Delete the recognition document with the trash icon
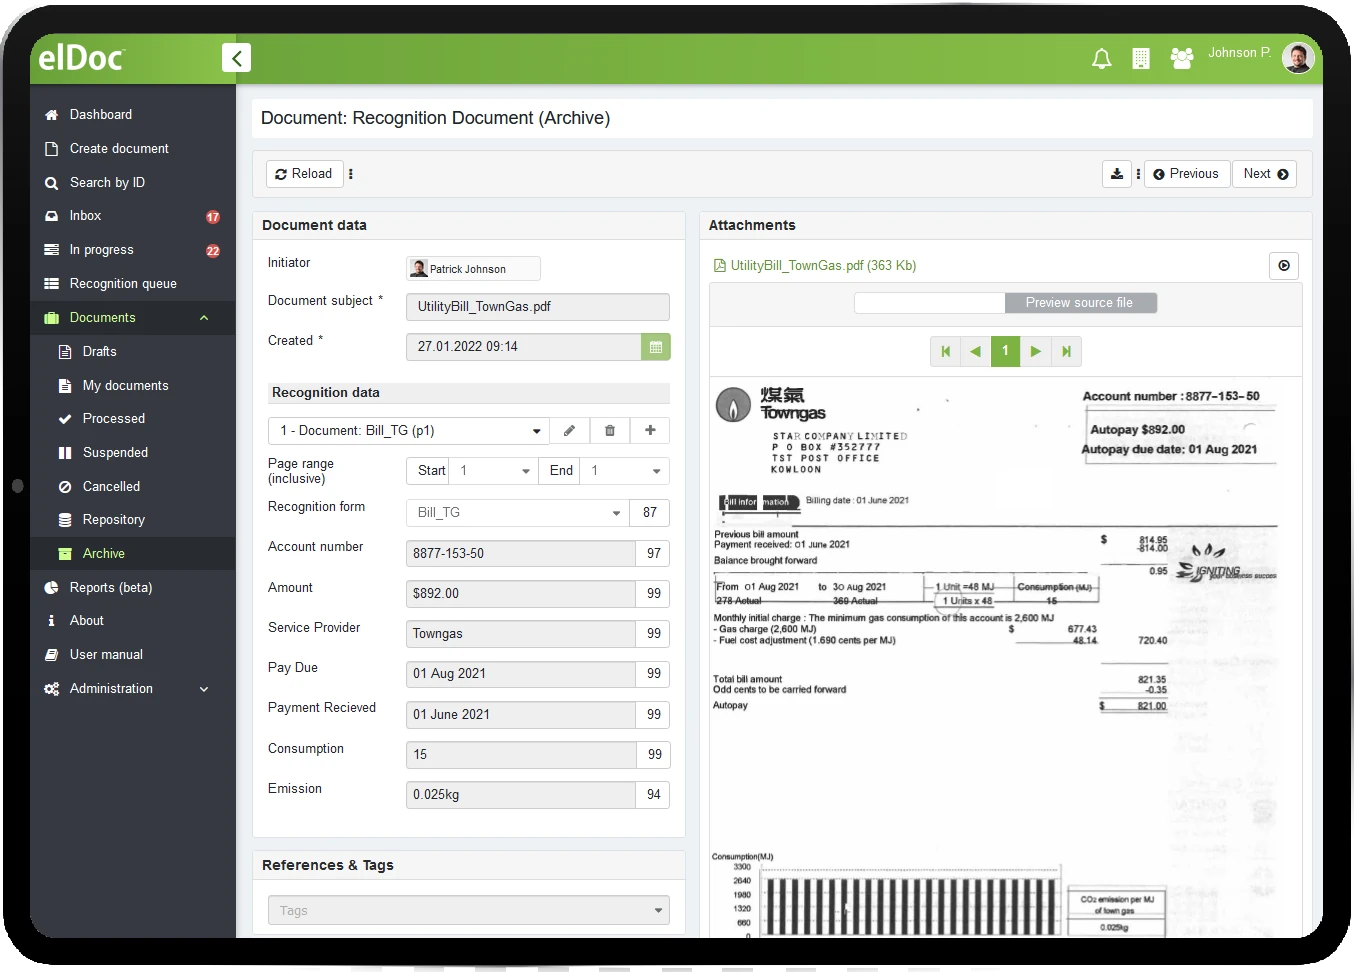Viewport: 1354px width, 972px height. pos(610,431)
